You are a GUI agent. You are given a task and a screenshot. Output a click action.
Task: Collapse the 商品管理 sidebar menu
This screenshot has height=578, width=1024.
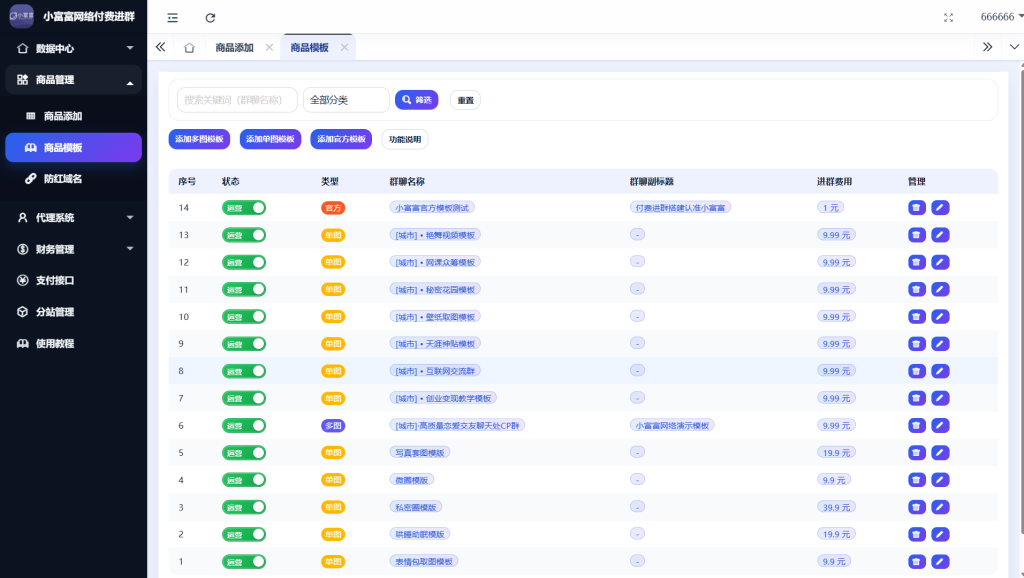74,80
